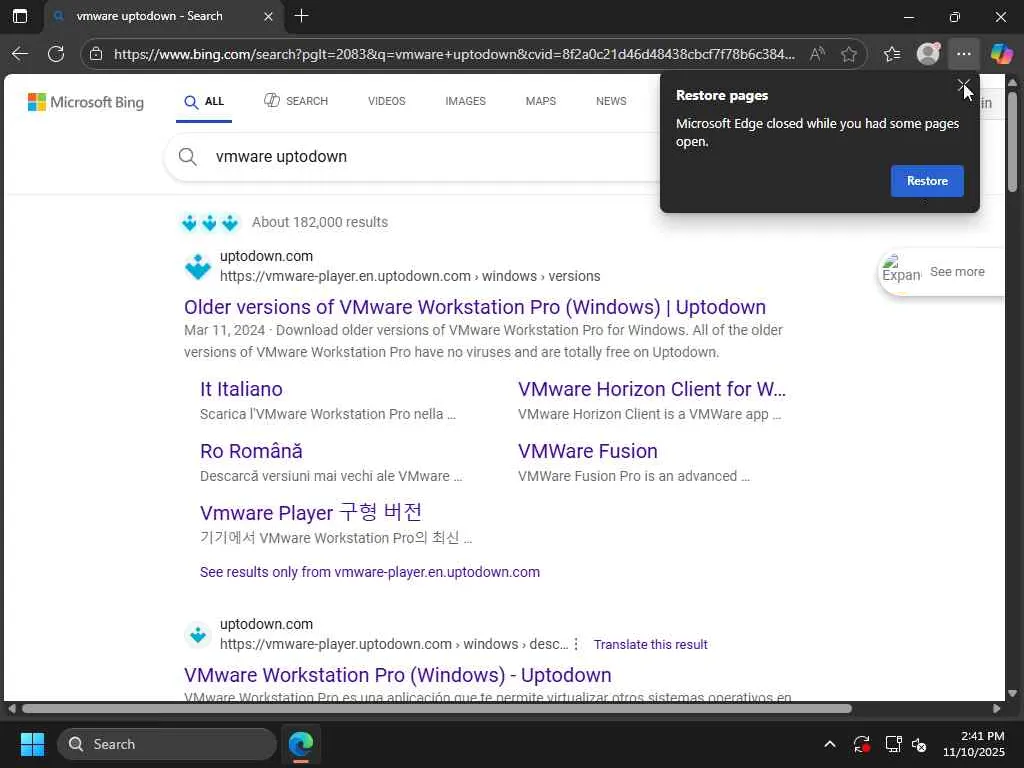1024x768 pixels.
Task: Launch the Copilot sidebar icon
Action: click(x=1001, y=54)
